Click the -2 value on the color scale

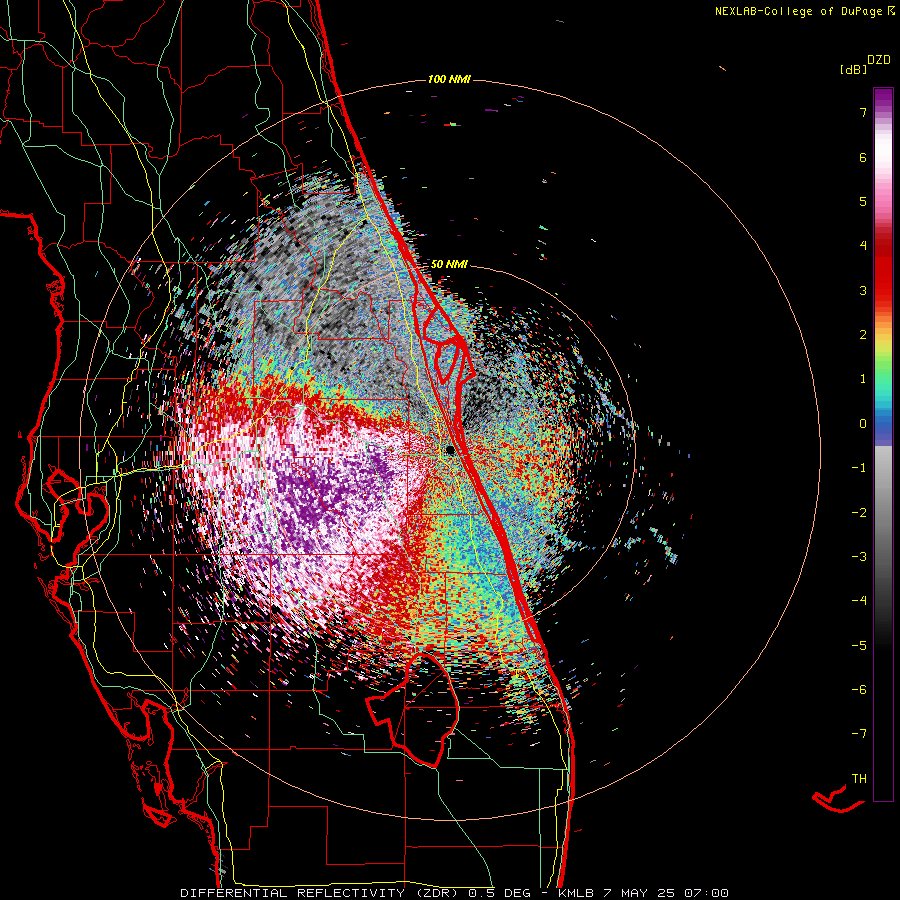tap(859, 513)
